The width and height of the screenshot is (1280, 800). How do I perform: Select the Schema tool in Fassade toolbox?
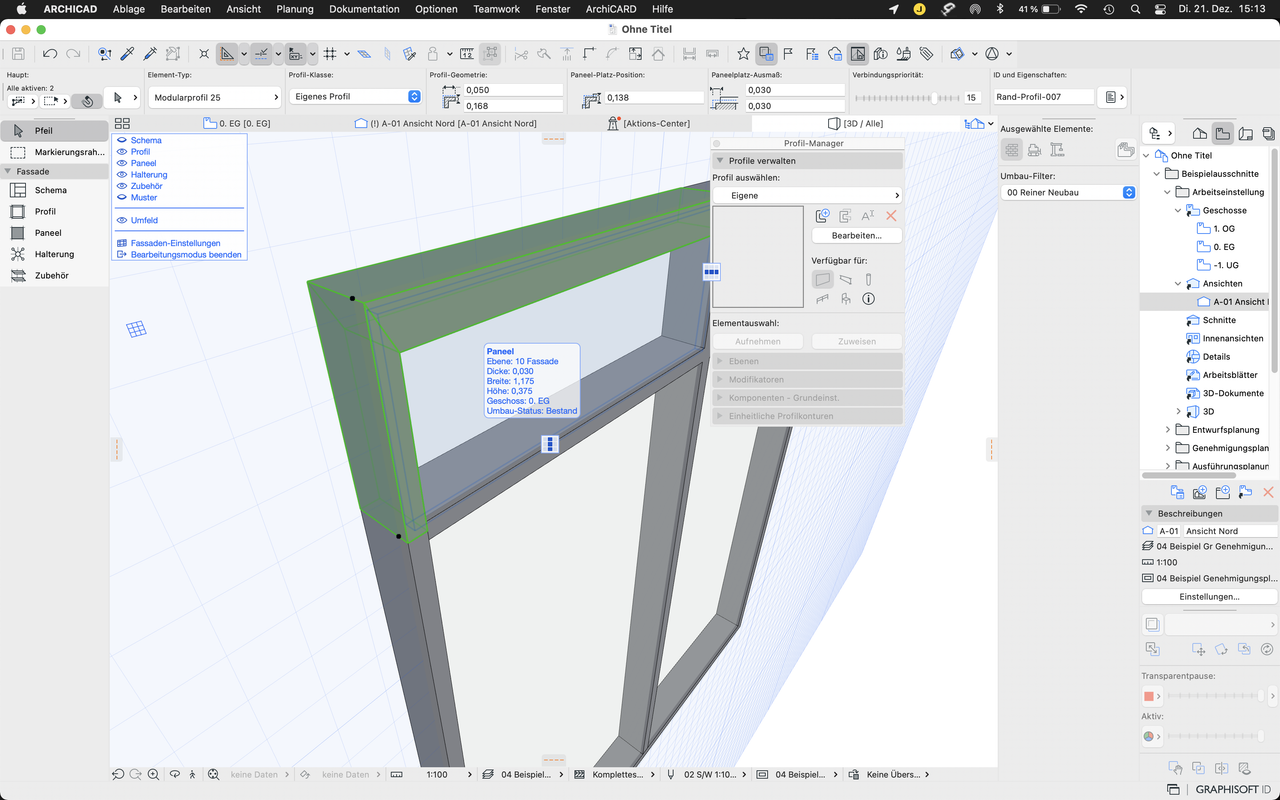click(x=54, y=190)
